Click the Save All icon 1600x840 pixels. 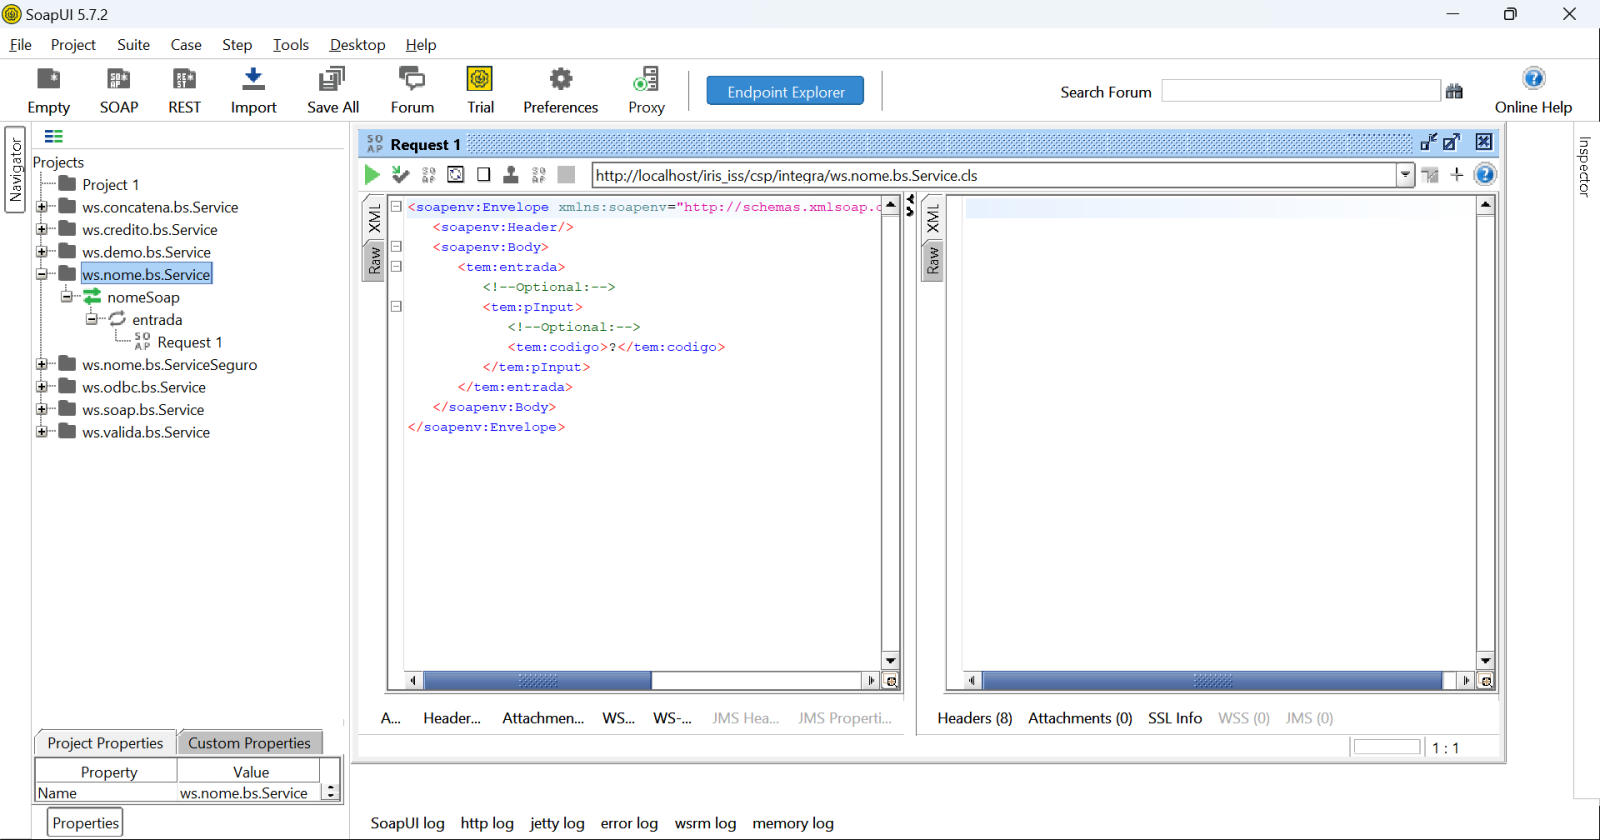point(332,80)
